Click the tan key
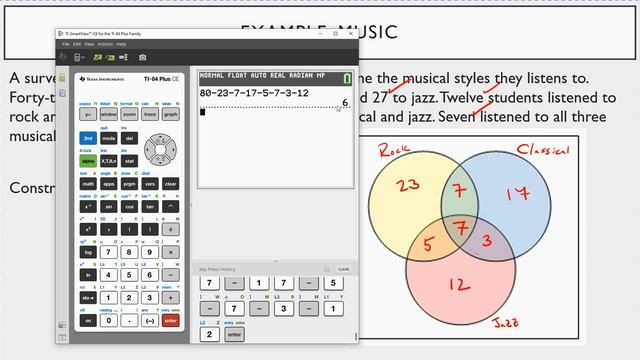Screen dimensions: 640x360 point(150,207)
